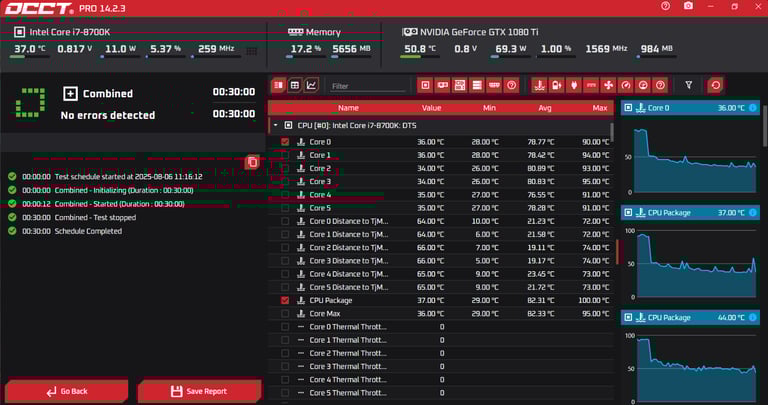Check the Core 5 sensor checkbox

coord(285,208)
